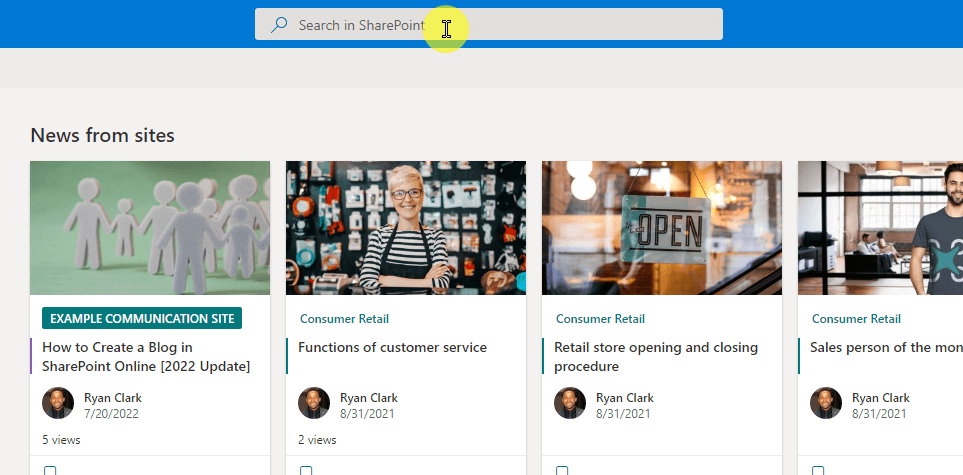Click Ryan Clark's avatar on customer service card
The height and width of the screenshot is (475, 963).
pos(314,403)
